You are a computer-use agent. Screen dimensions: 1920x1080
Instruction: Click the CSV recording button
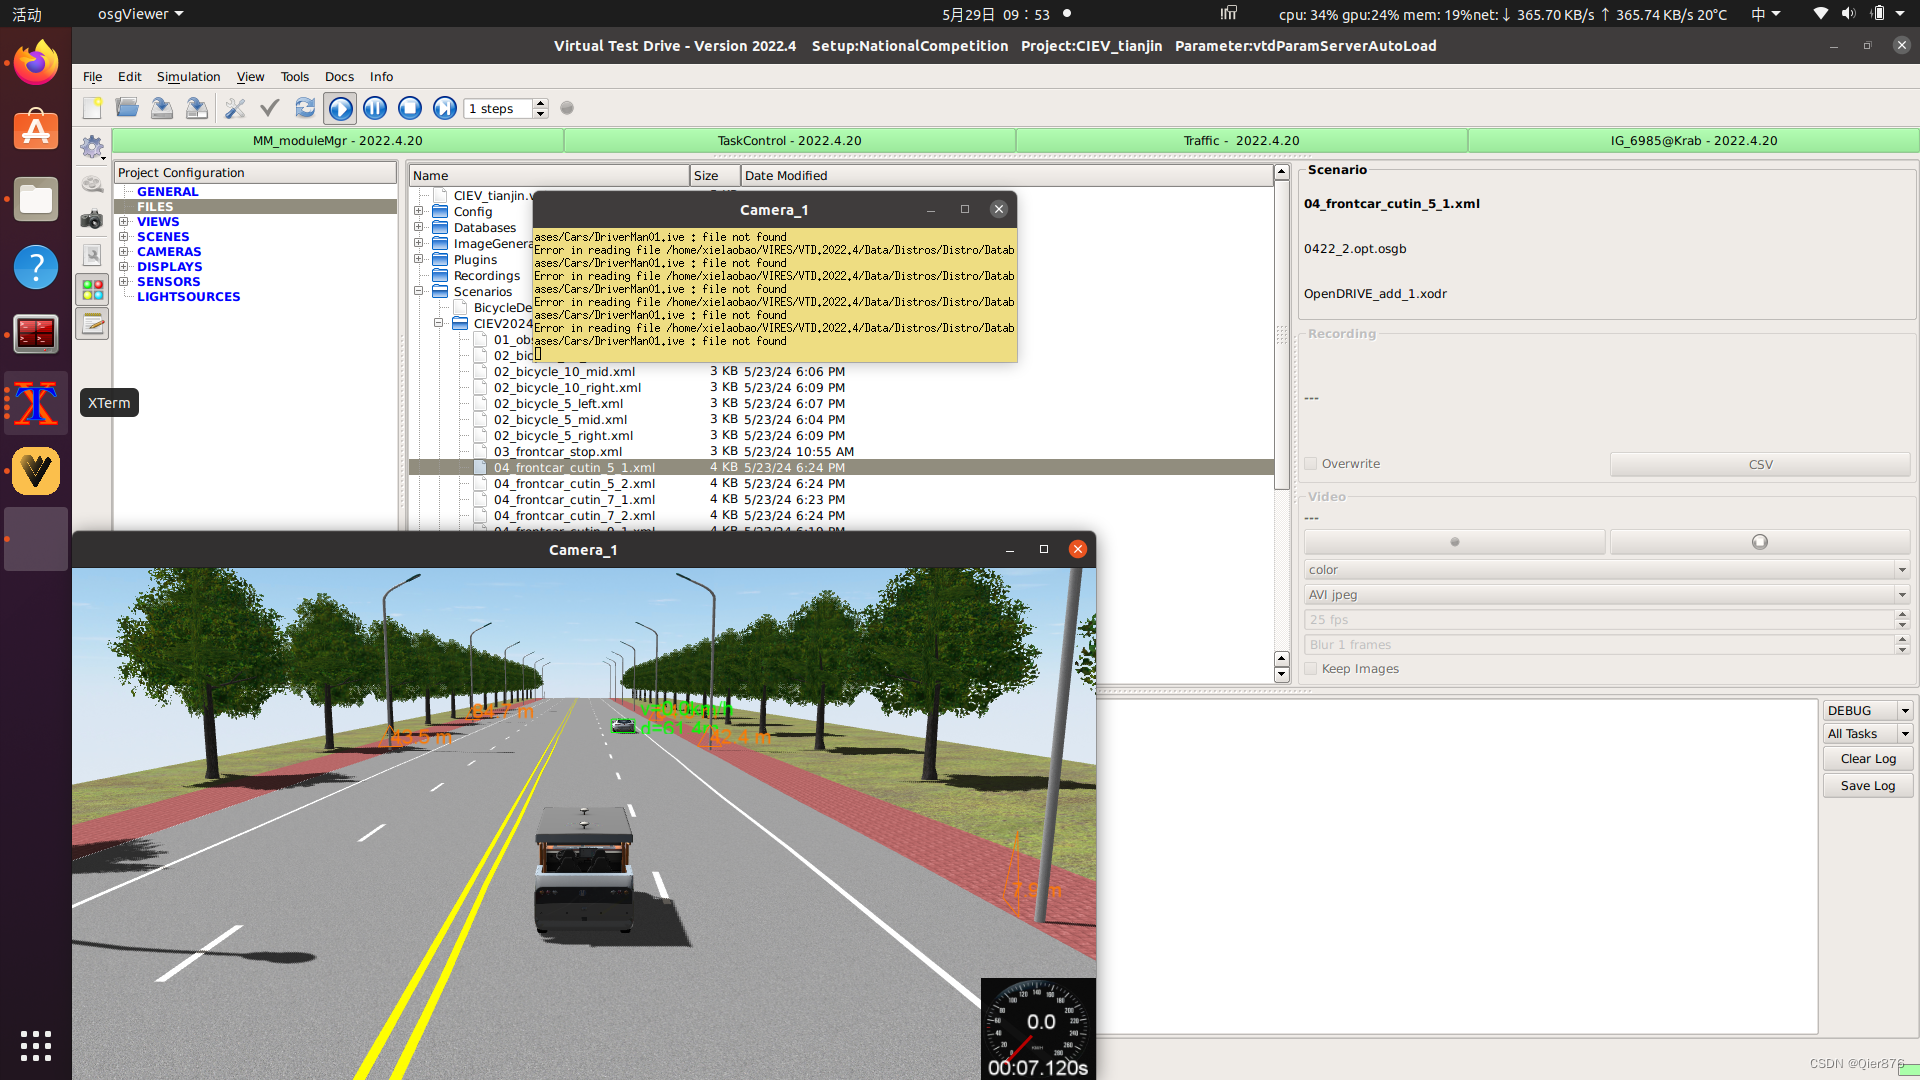click(x=1760, y=465)
